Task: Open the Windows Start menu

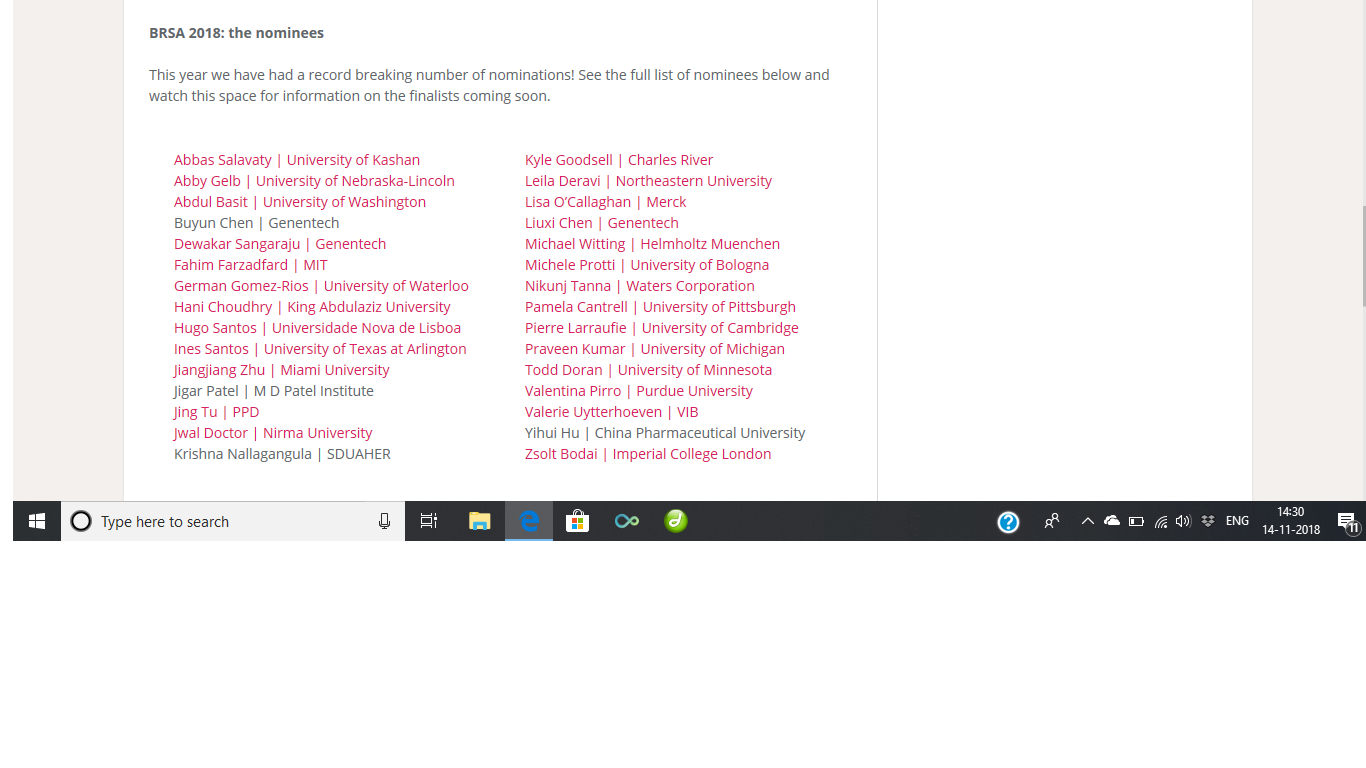Action: point(37,521)
